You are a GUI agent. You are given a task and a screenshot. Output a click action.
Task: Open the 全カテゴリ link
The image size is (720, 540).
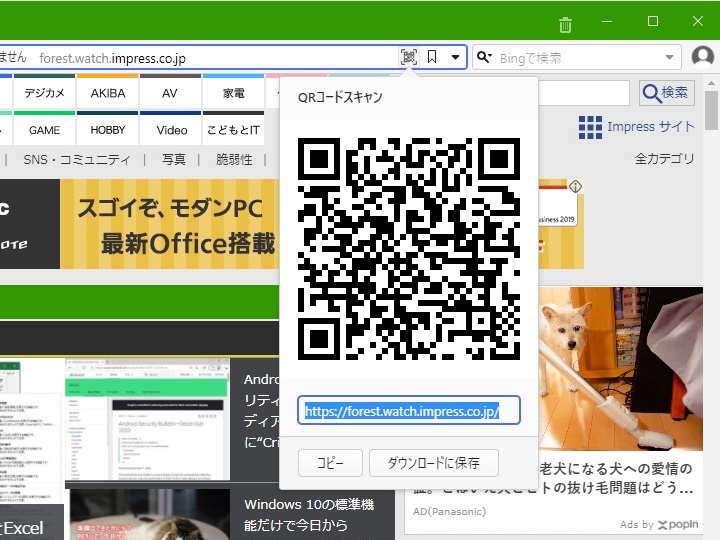click(x=664, y=159)
